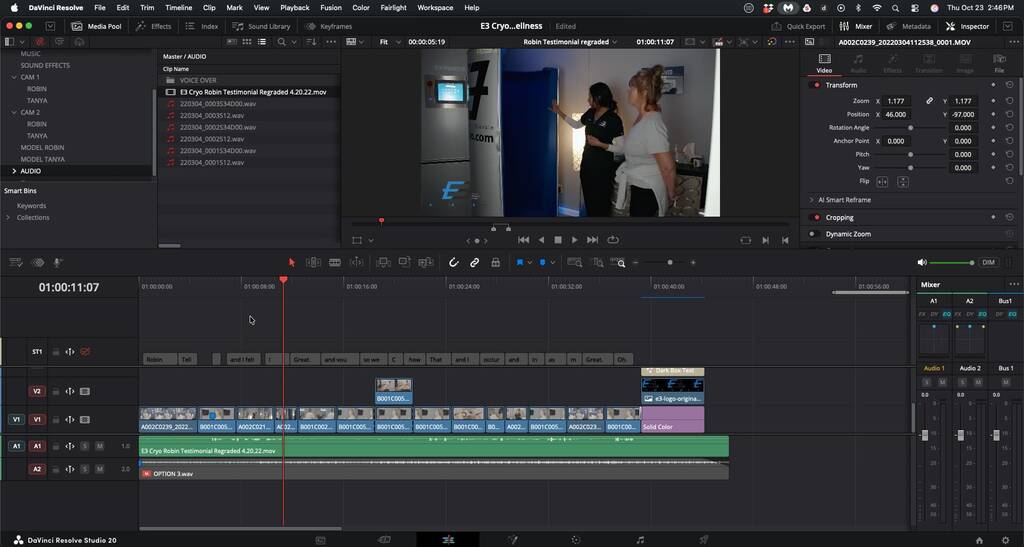Toggle timeline snapping magnet icon
The height and width of the screenshot is (547, 1024).
453,262
